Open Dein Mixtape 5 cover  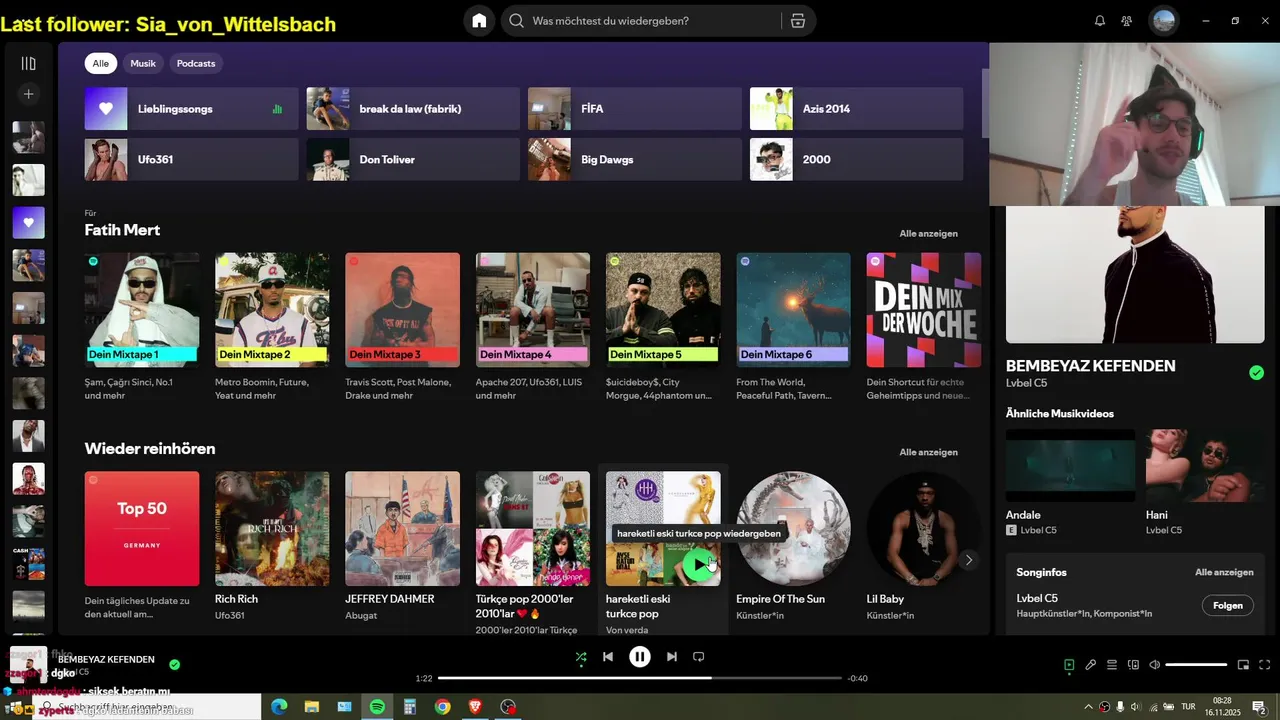point(663,310)
